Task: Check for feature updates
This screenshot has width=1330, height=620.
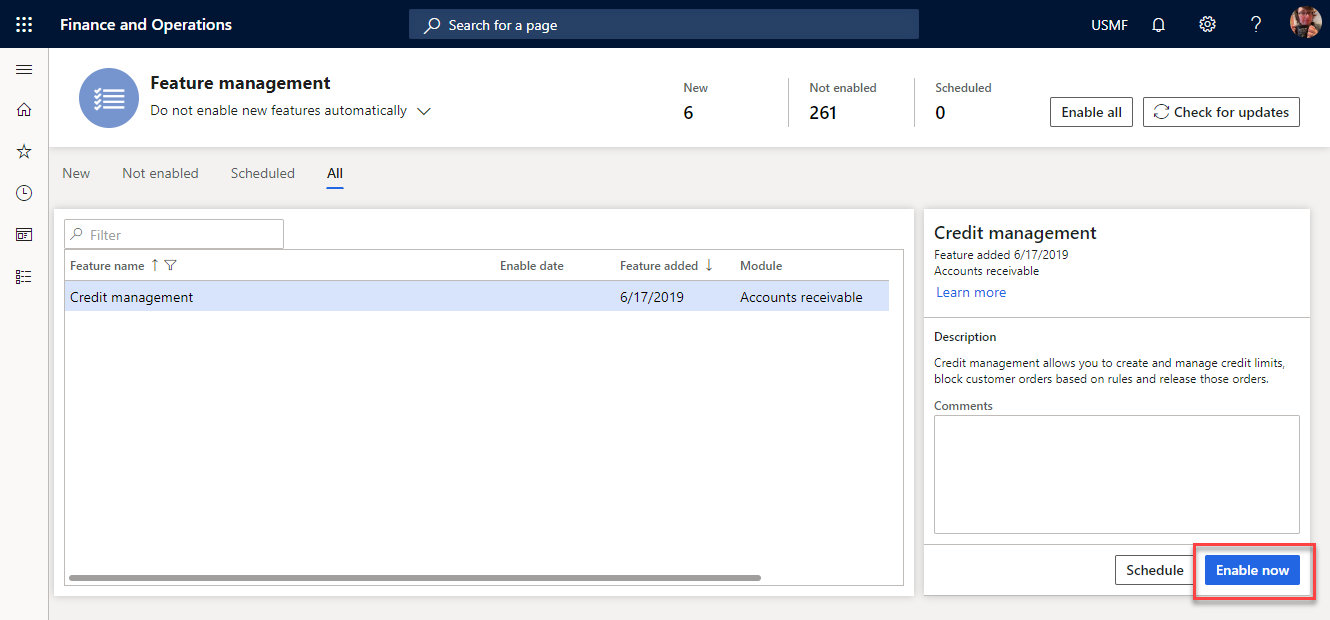Action: coord(1221,112)
